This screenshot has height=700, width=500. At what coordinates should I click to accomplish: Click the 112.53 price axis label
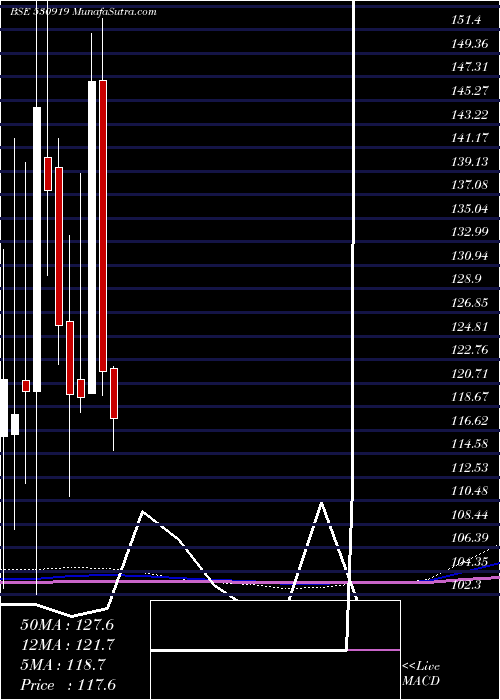469,467
